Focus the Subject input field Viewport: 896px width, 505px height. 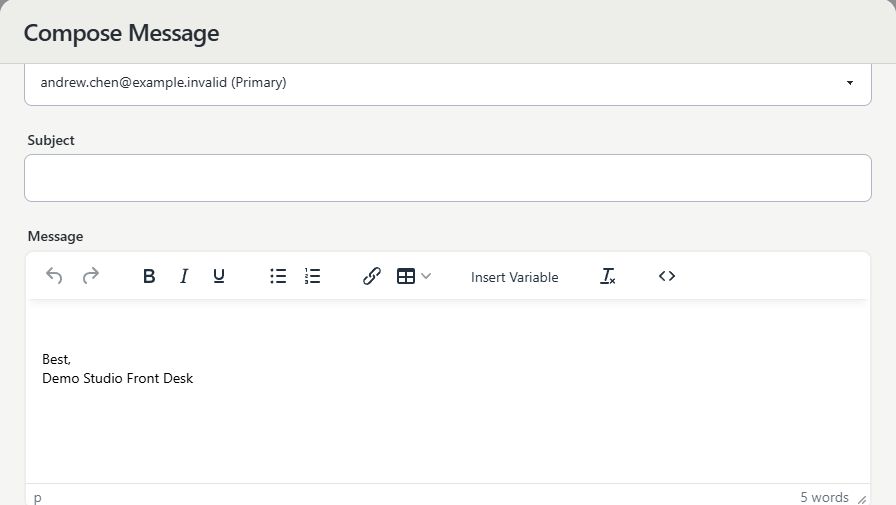[x=448, y=178]
